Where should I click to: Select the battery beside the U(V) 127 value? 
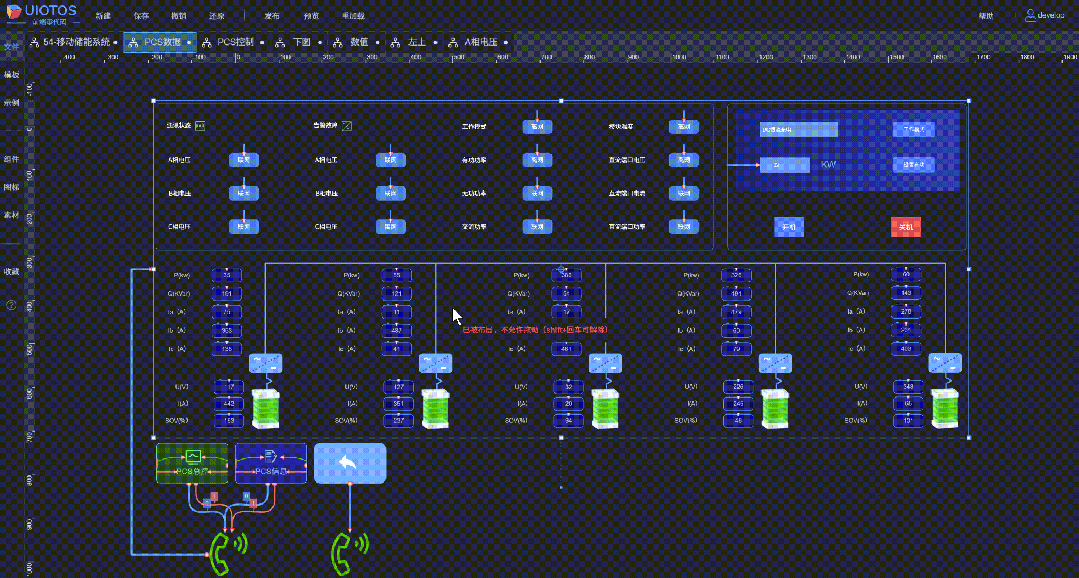[x=436, y=408]
